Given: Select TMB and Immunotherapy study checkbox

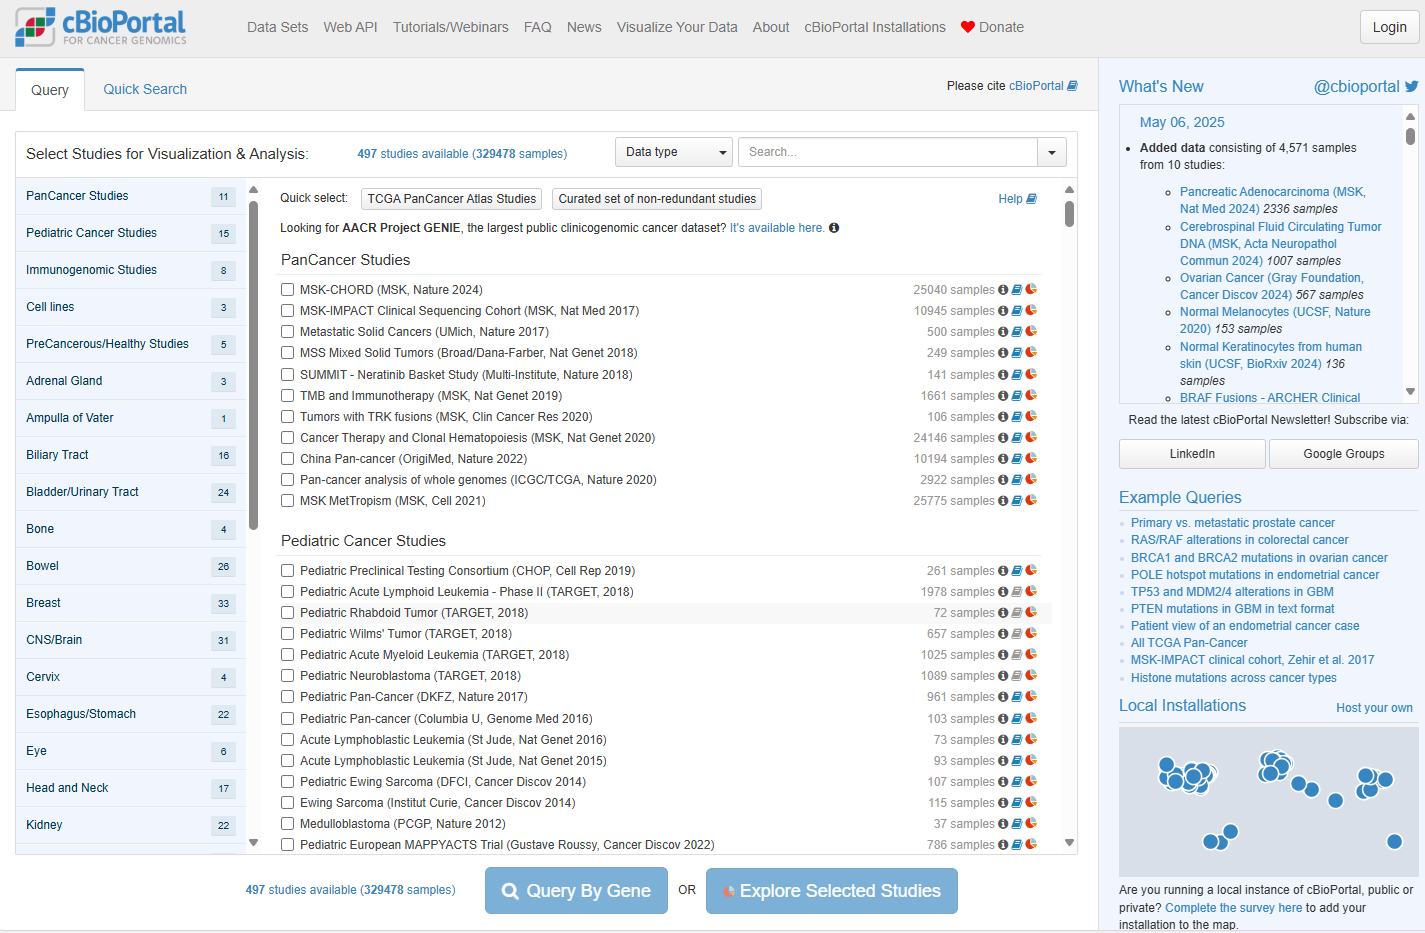Looking at the screenshot, I should 287,396.
